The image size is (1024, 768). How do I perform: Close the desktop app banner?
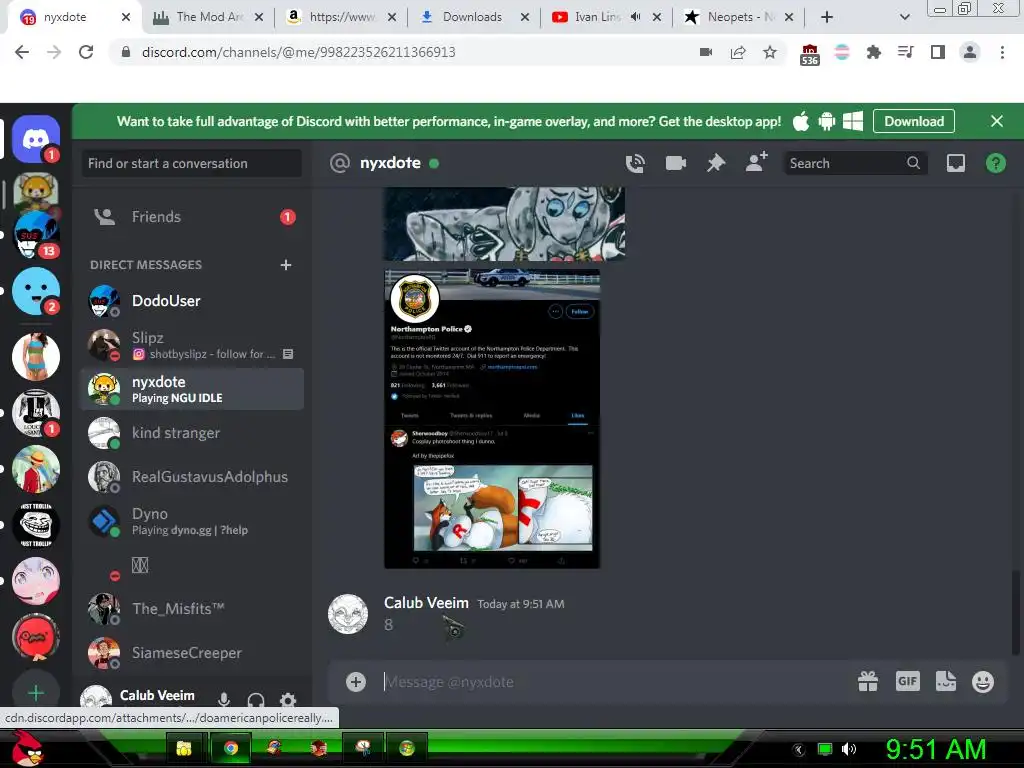pos(997,121)
